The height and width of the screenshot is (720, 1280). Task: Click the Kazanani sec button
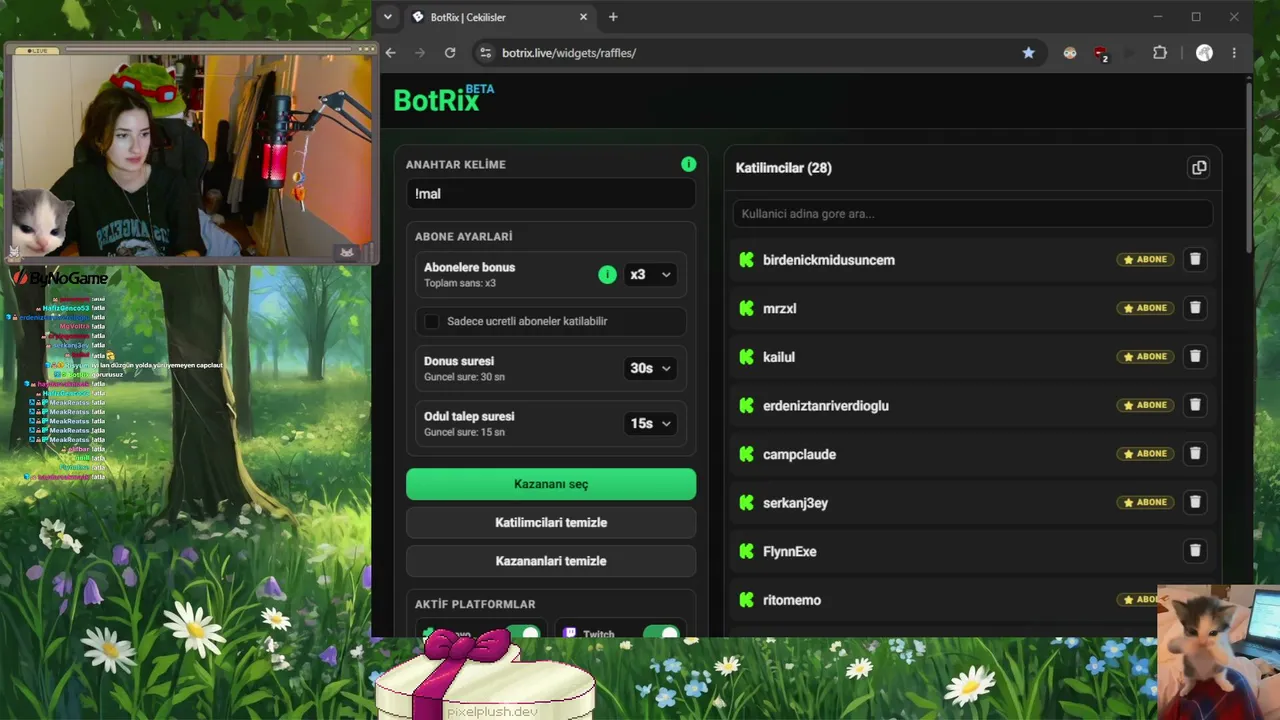point(551,484)
